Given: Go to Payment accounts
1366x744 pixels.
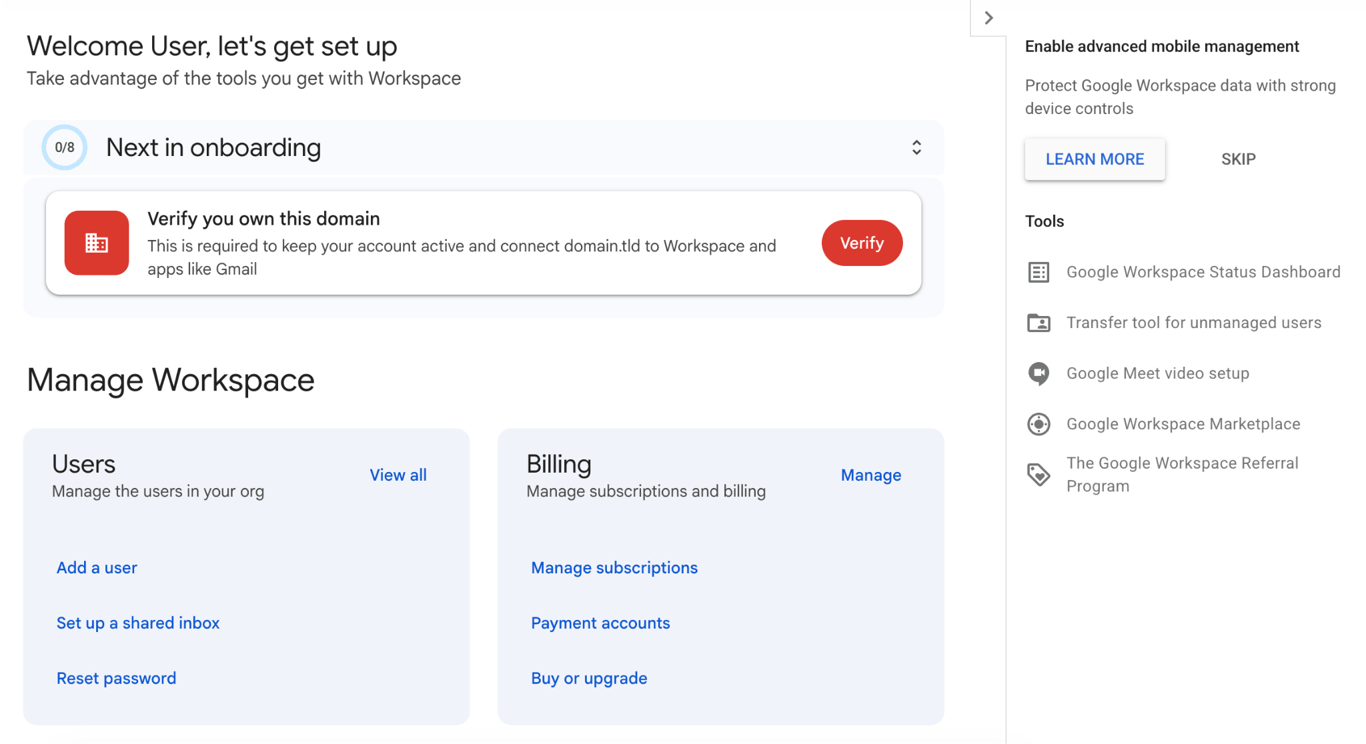Looking at the screenshot, I should (600, 623).
